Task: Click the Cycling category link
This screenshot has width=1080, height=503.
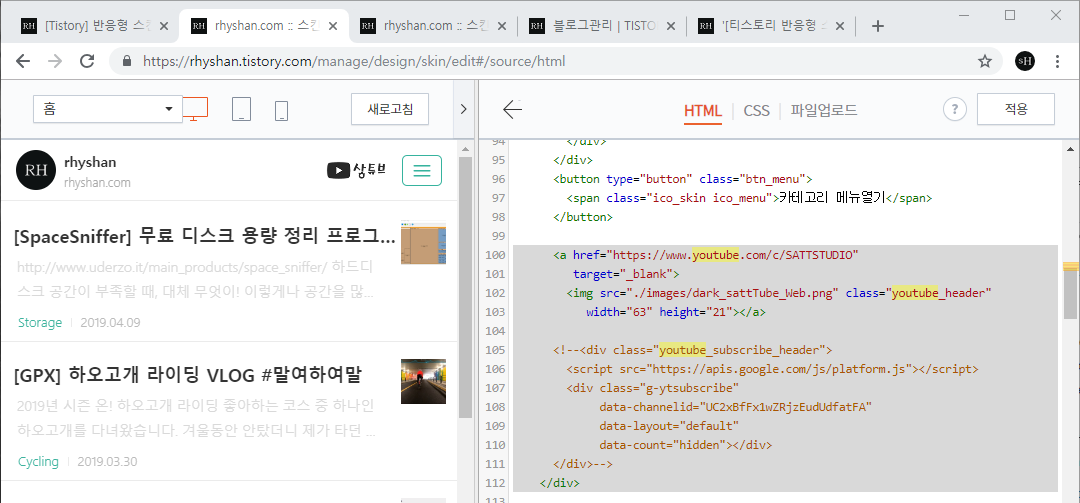Action: point(38,462)
